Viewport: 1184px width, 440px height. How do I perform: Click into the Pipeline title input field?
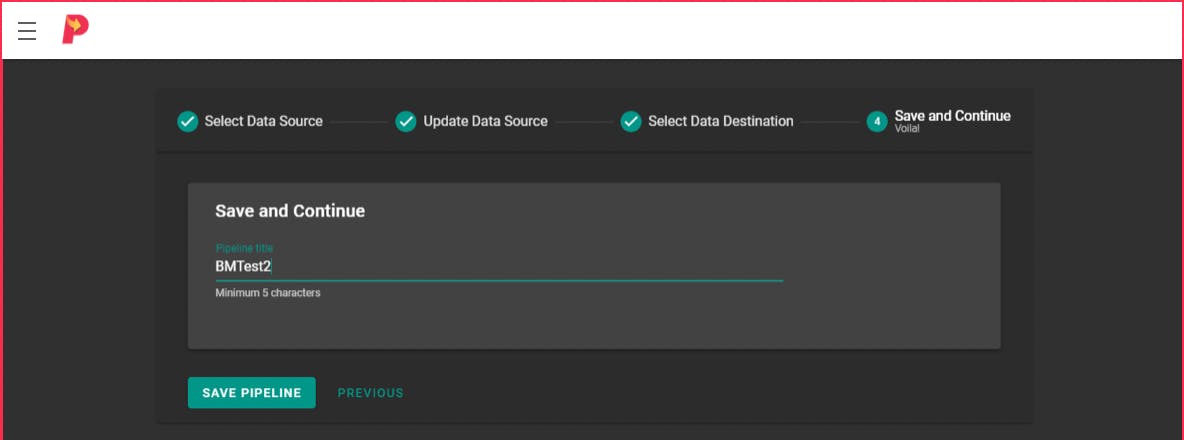[498, 267]
